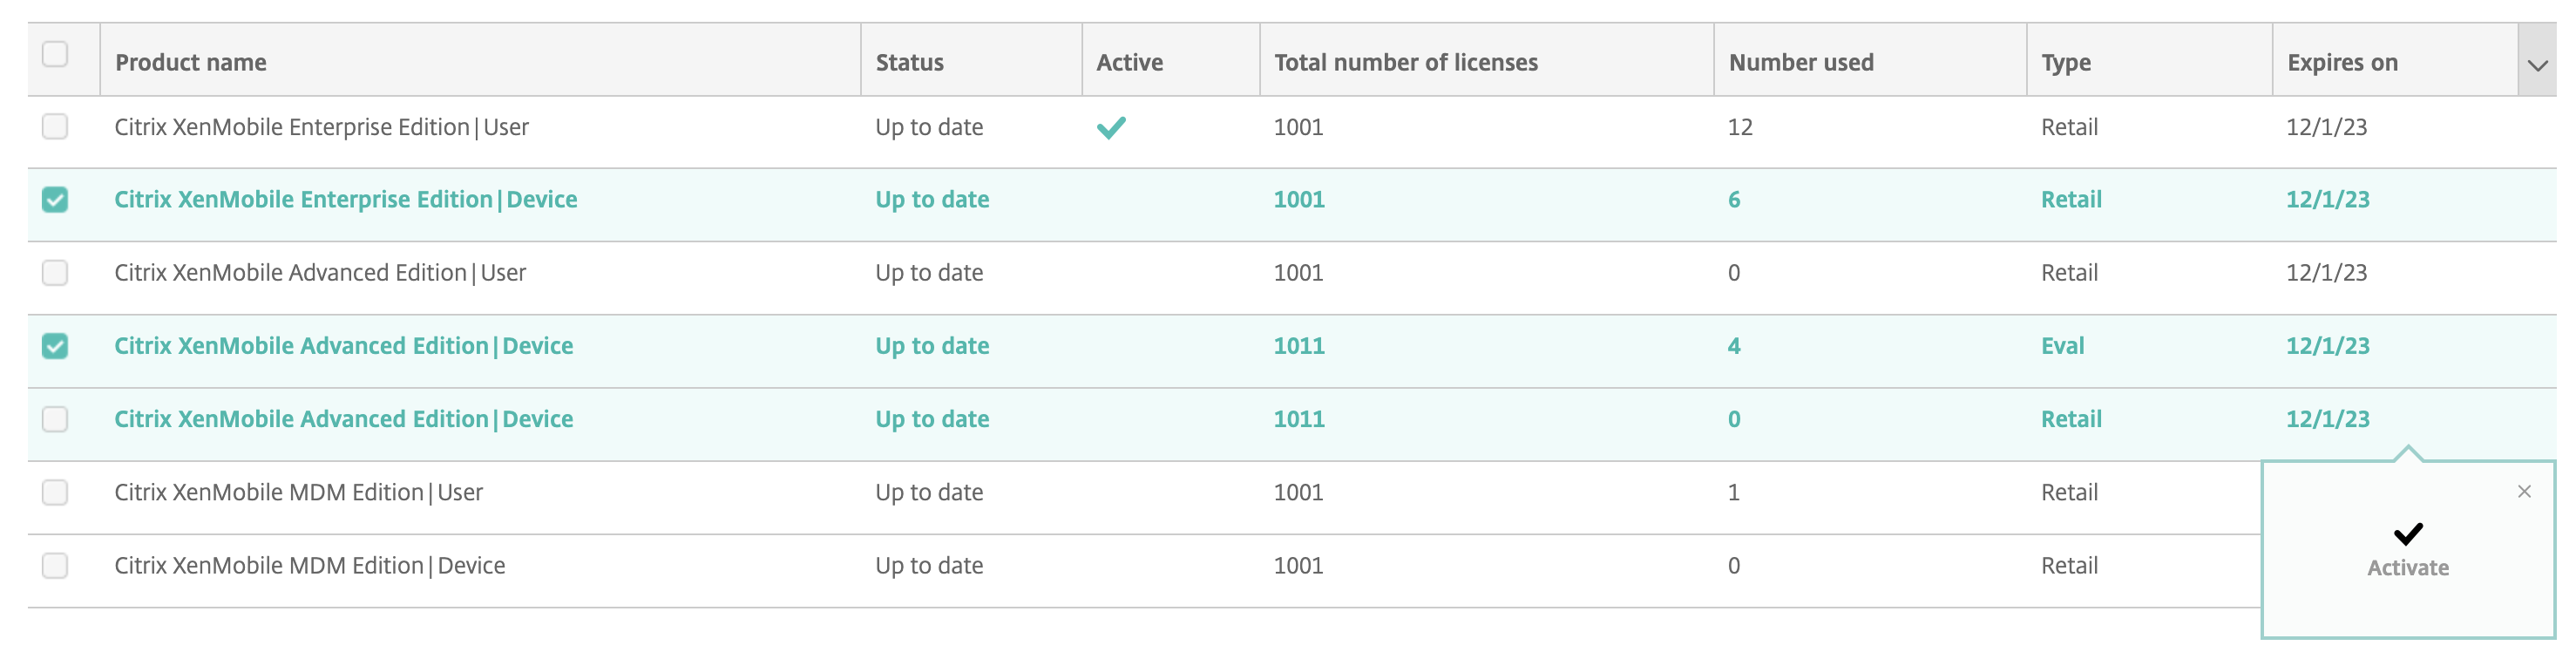
Task: Click the Total number of licenses header
Action: coord(1405,63)
